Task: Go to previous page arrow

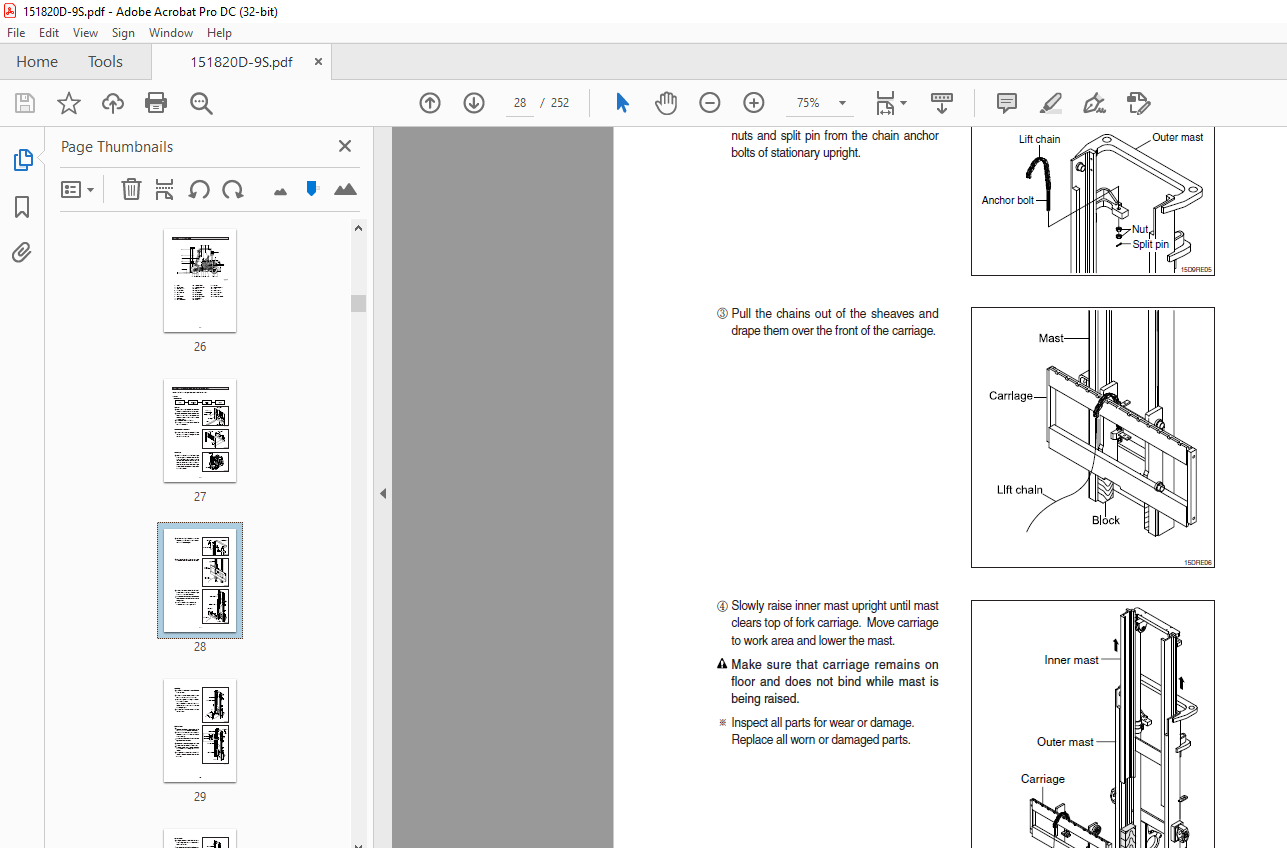Action: click(430, 103)
